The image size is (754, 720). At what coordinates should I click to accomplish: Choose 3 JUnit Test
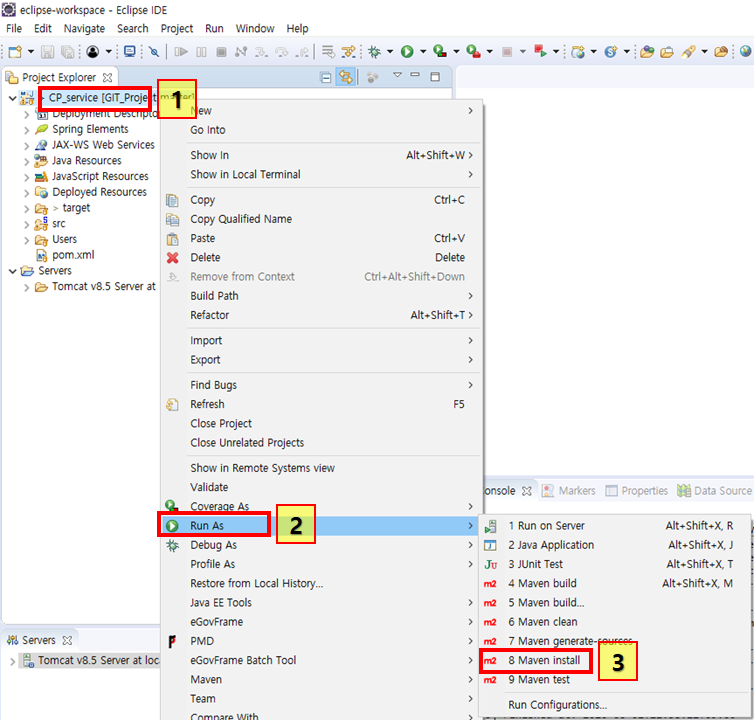point(615,564)
